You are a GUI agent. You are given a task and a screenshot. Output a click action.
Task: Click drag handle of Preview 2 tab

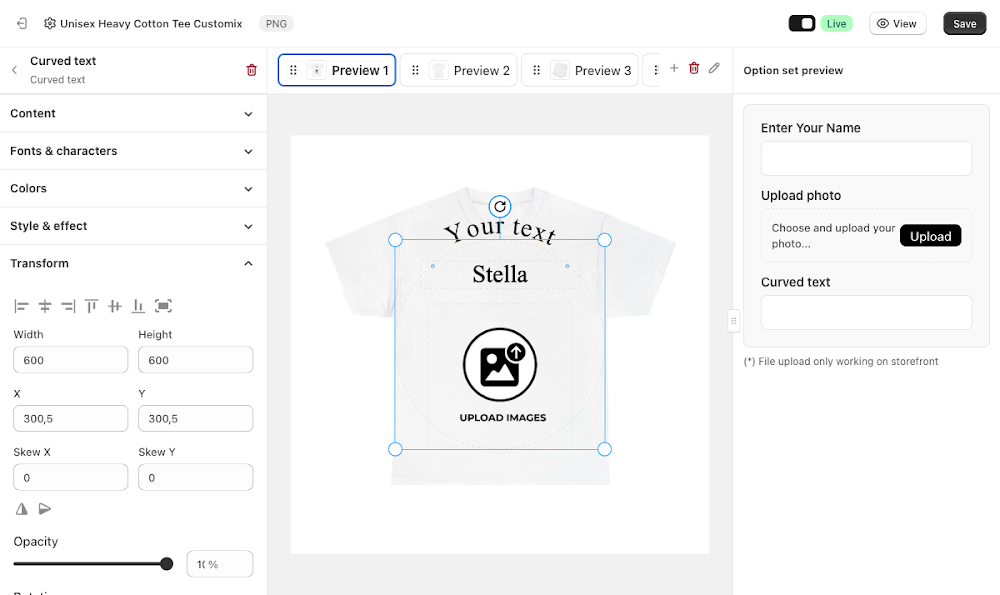click(x=415, y=70)
